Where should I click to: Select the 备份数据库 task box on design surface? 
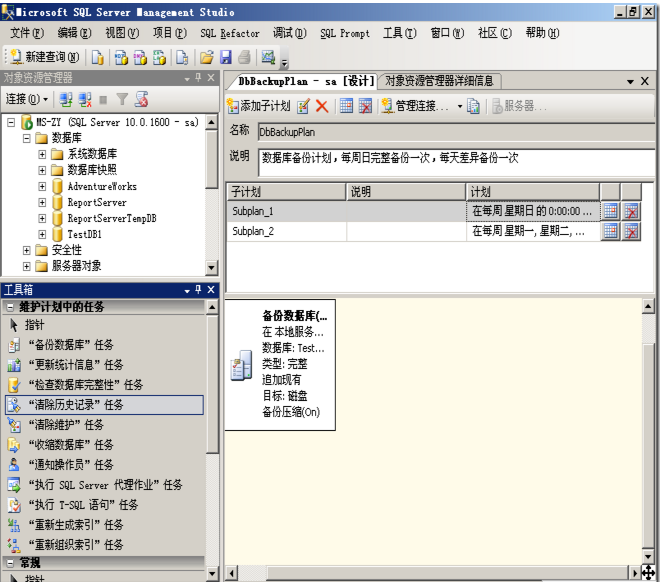280,365
